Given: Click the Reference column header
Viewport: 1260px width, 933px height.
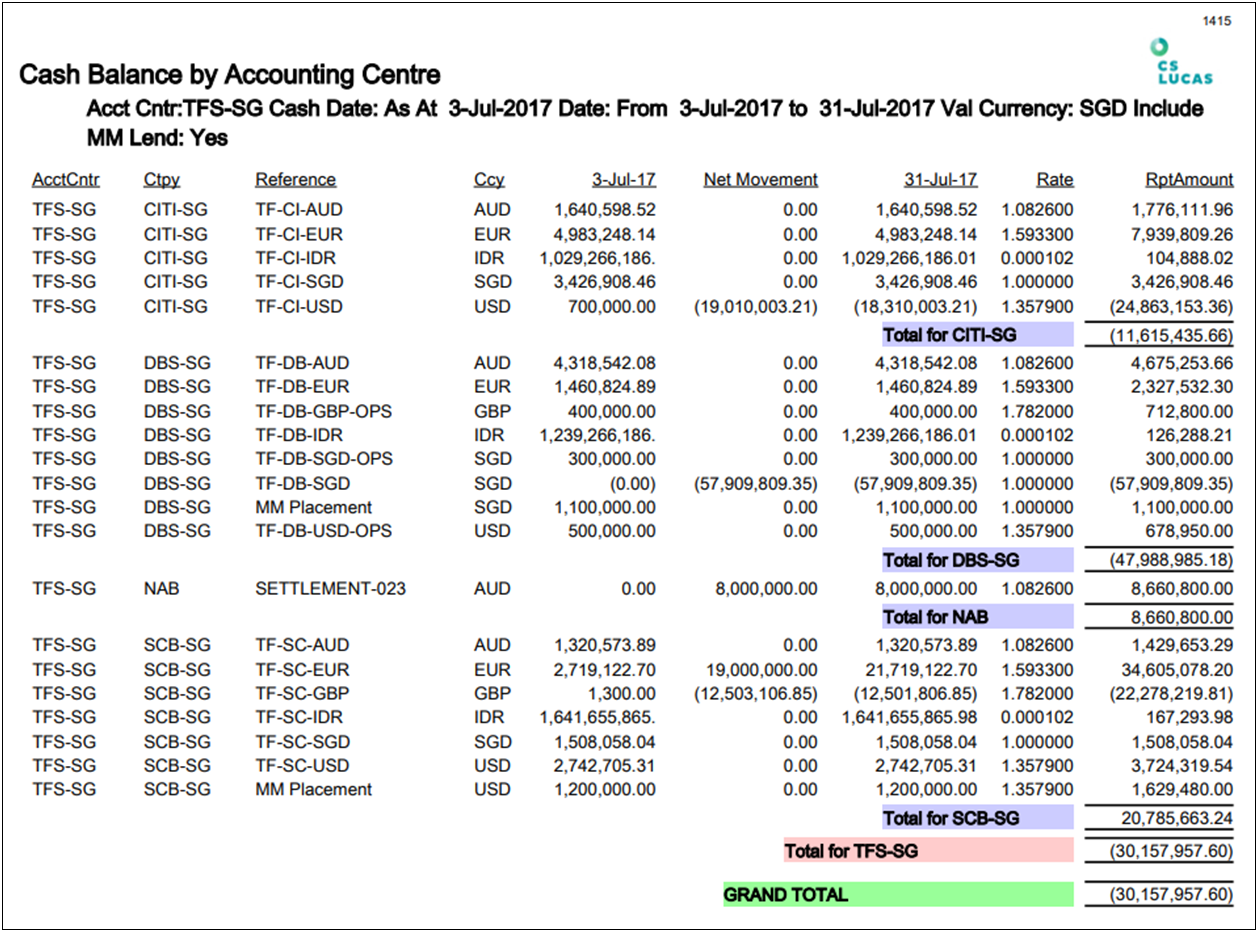Looking at the screenshot, I should (x=295, y=180).
